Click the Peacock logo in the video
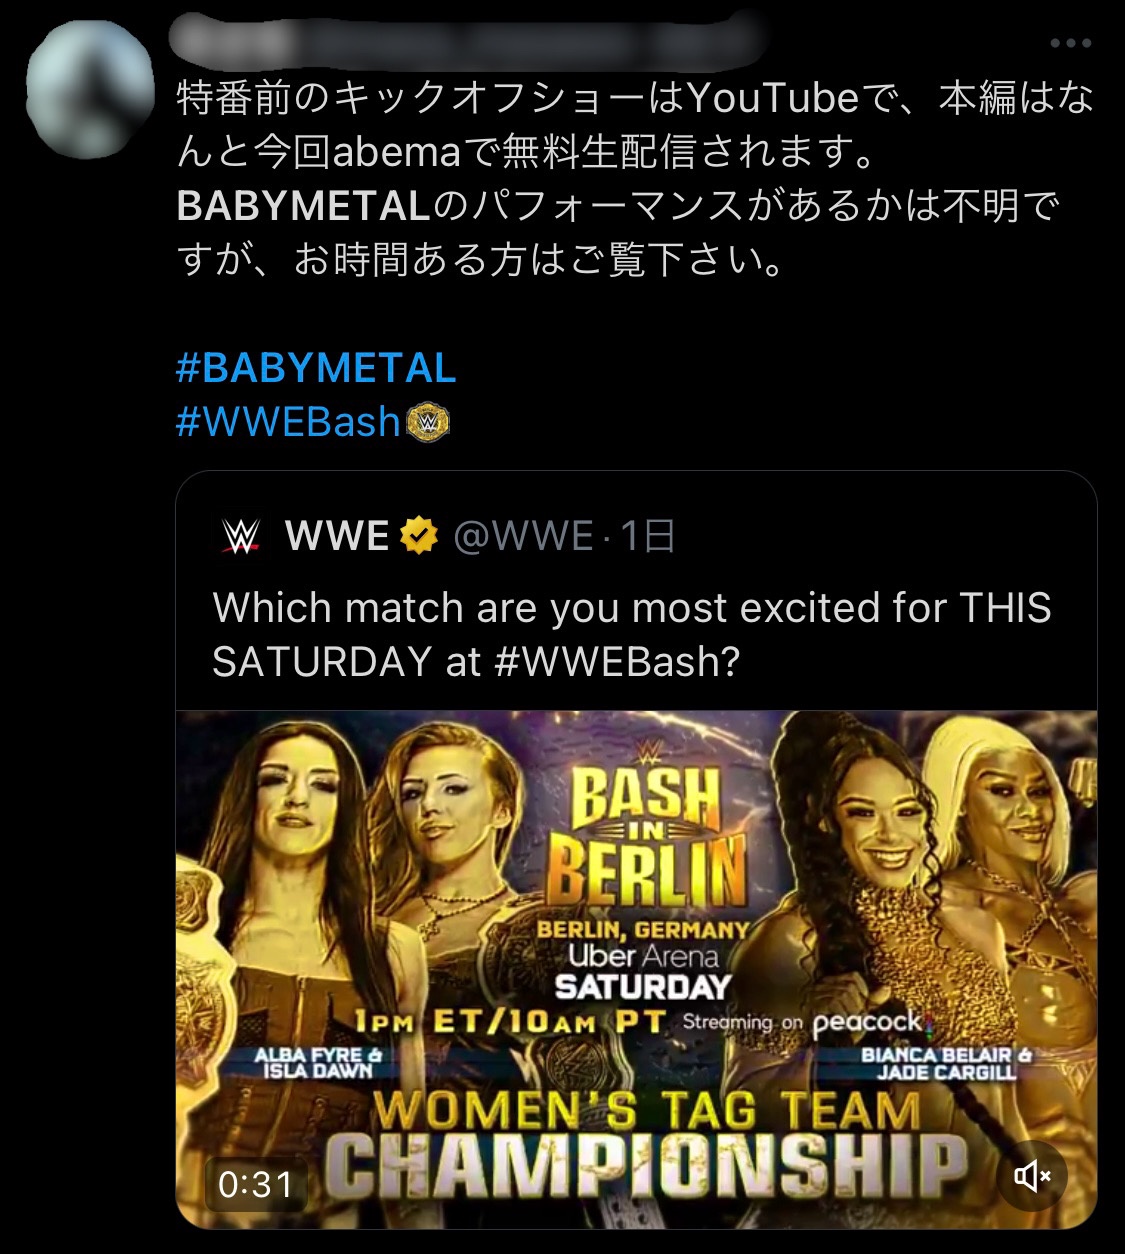The image size is (1125, 1254). click(x=866, y=1022)
